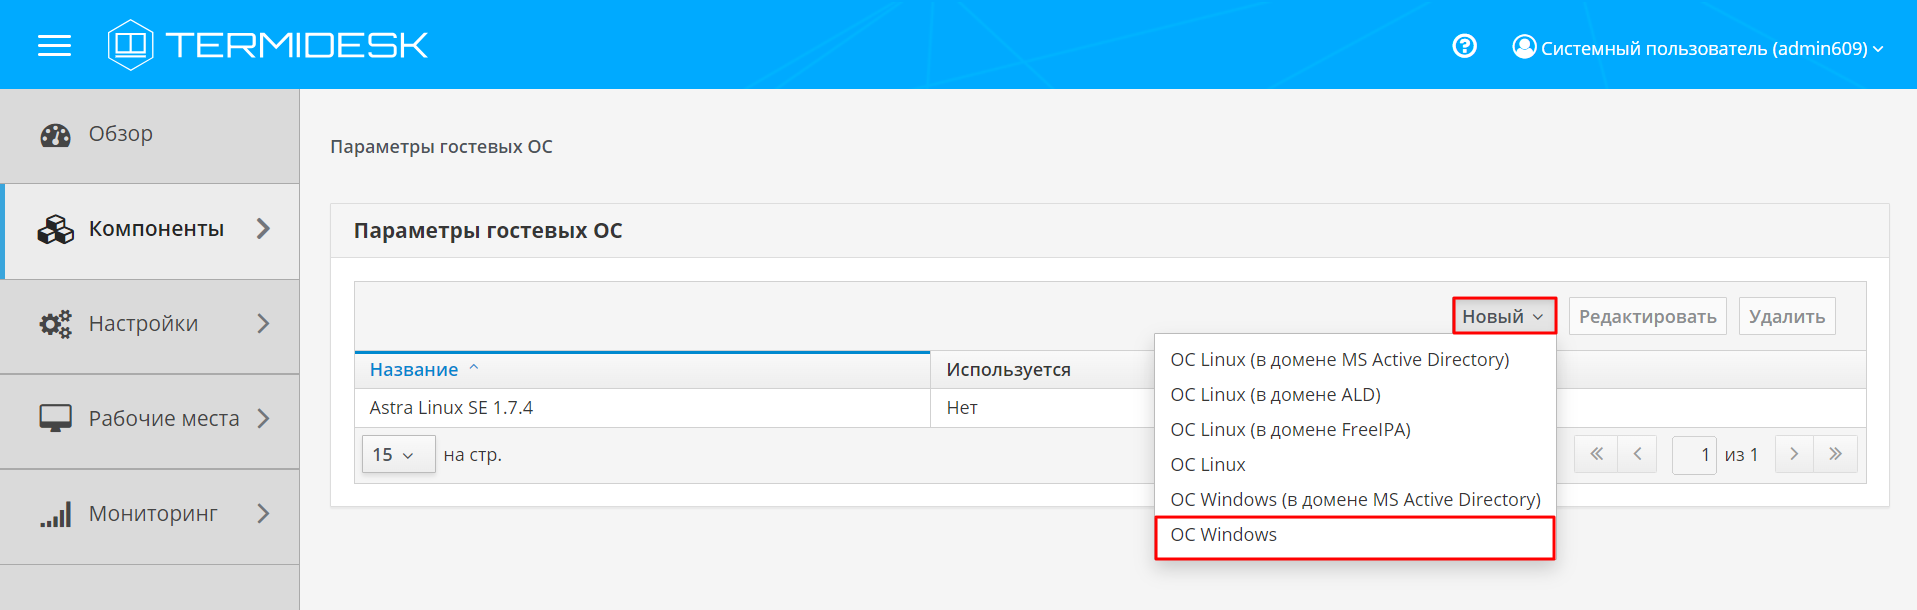
Task: Expand Мониторинг submenu chevron
Action: coord(263,514)
